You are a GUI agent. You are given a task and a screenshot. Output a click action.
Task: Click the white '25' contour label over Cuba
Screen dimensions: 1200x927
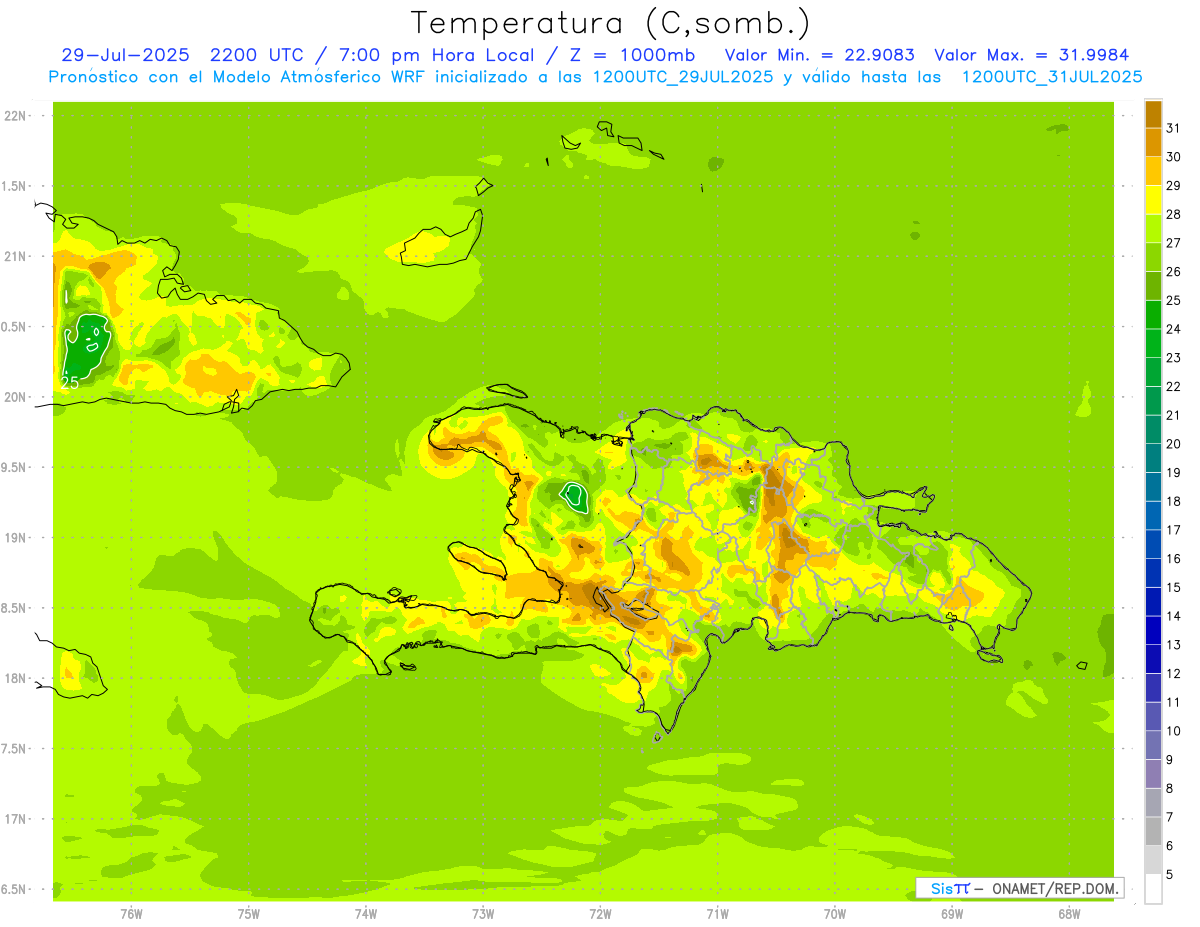pos(70,382)
